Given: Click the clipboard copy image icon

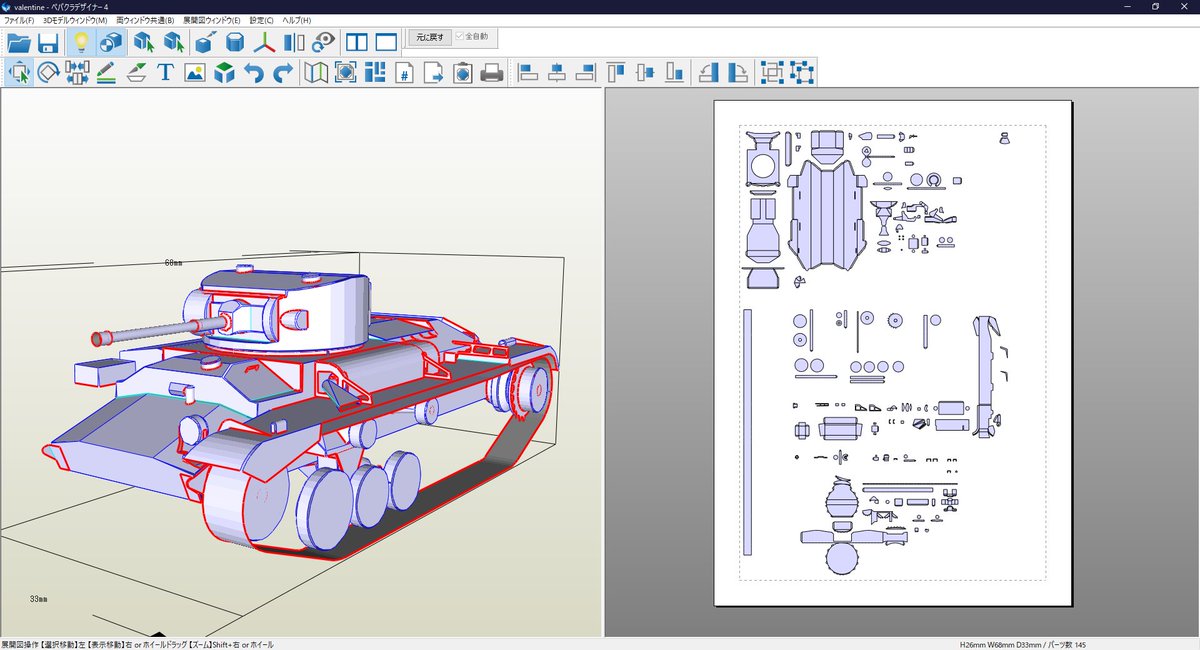Looking at the screenshot, I should pyautogui.click(x=463, y=73).
